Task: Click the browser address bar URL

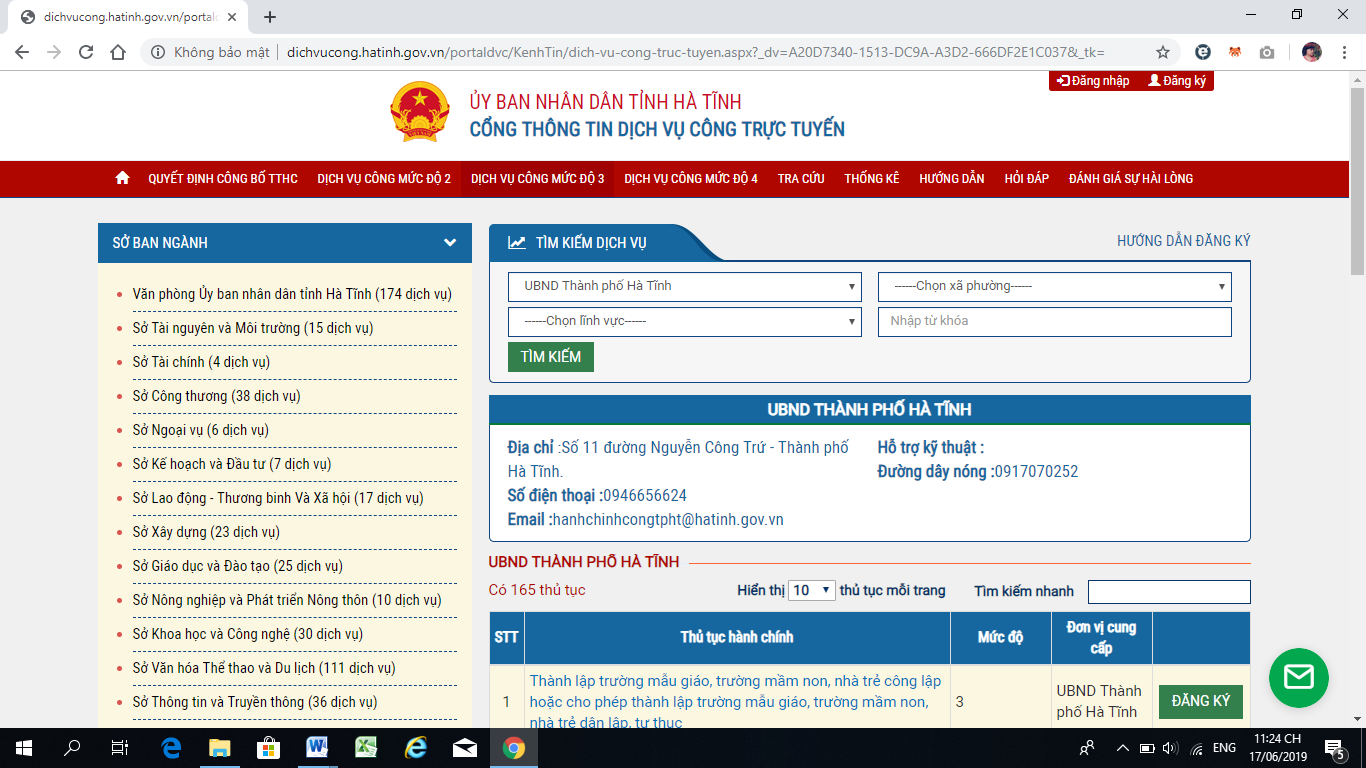Action: coord(695,52)
